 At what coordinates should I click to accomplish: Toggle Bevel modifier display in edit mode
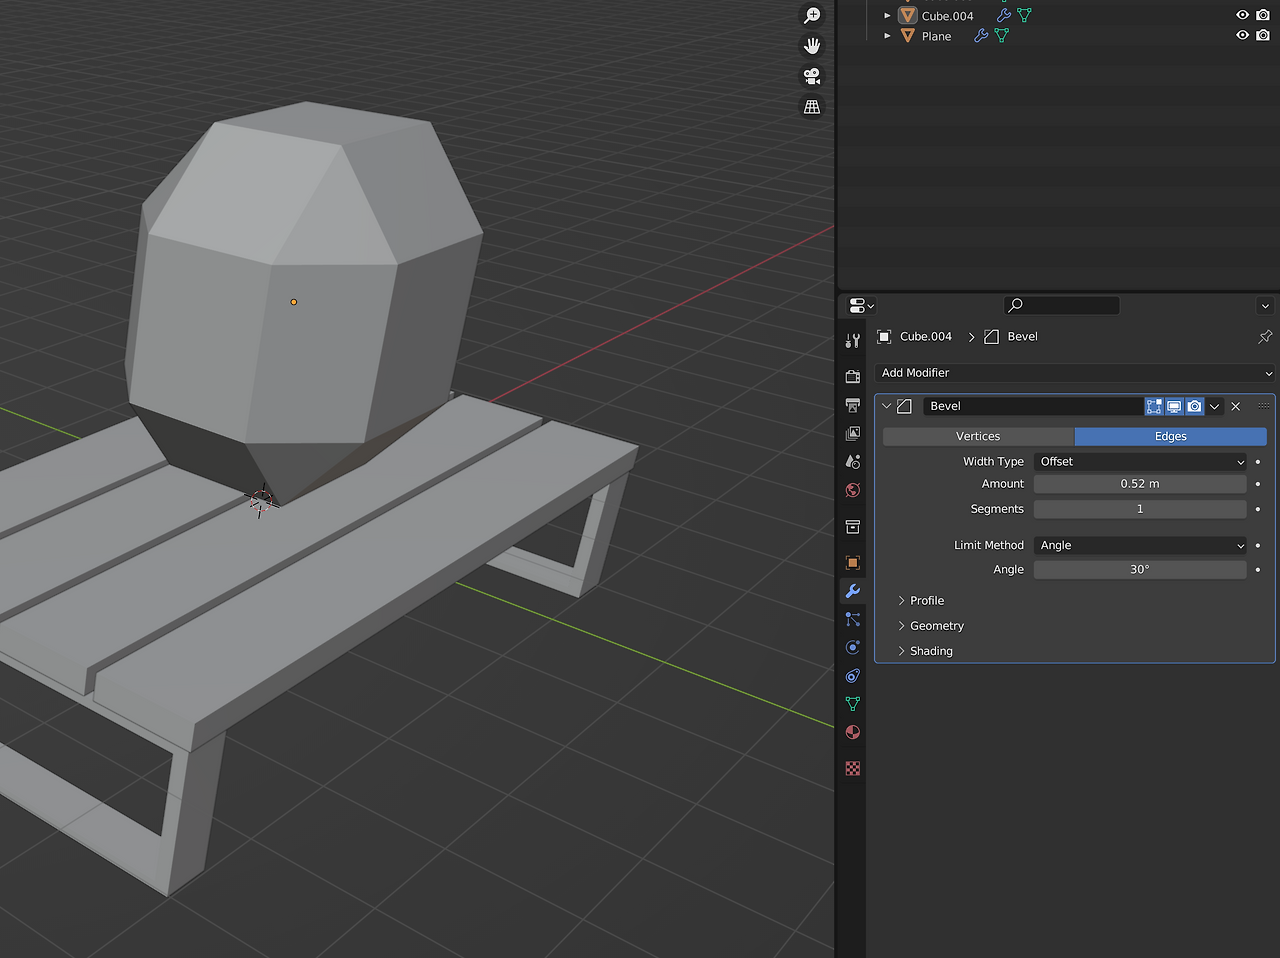point(1154,406)
